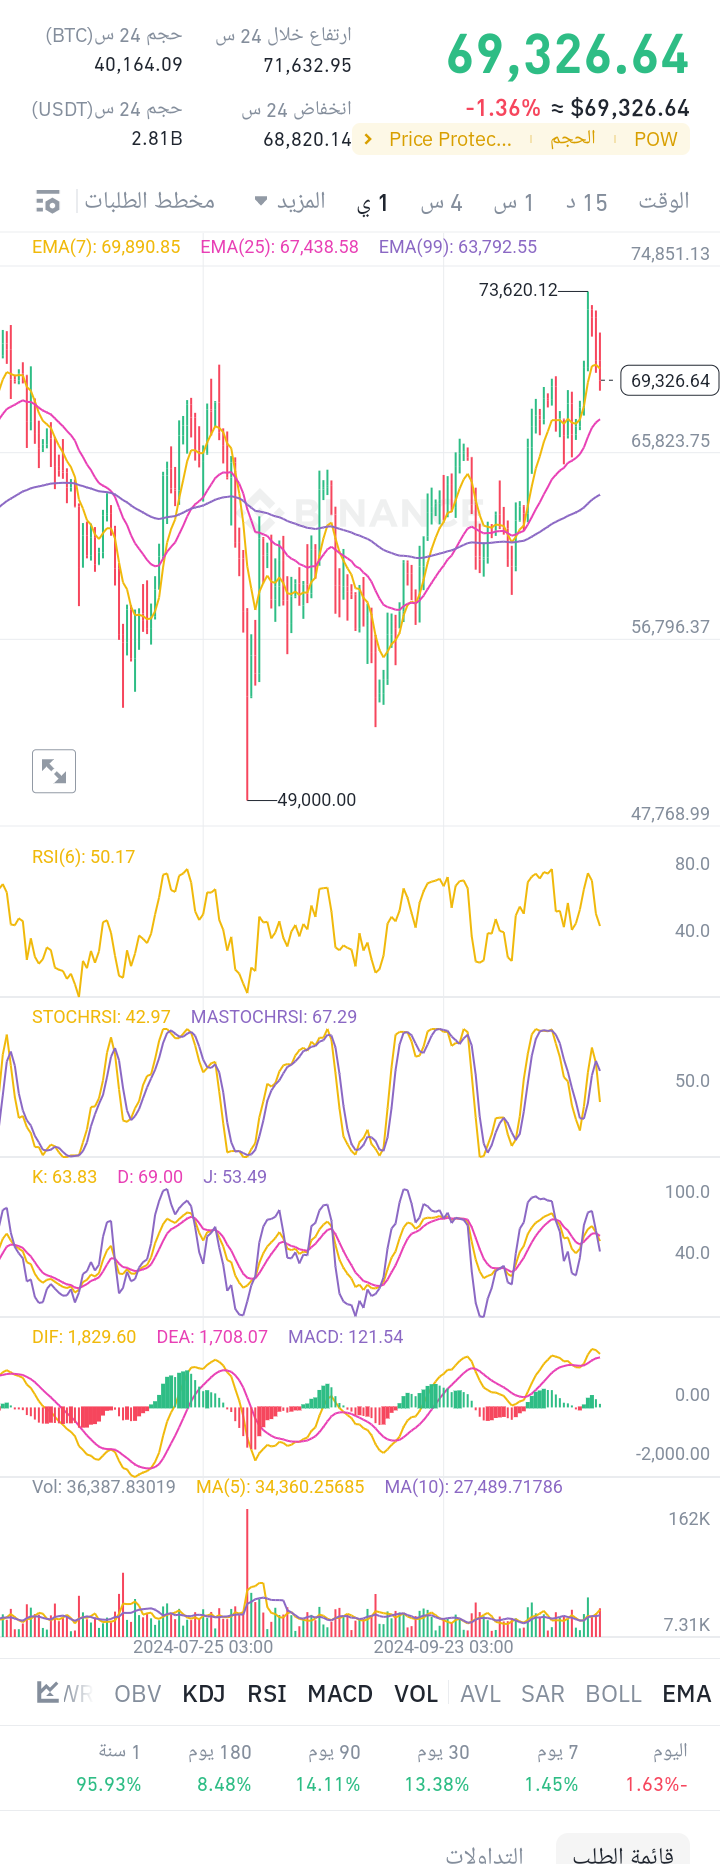The height and width of the screenshot is (1864, 720).
Task: Tap the 2024-09-23 03:00 date label
Action: coord(443,1647)
